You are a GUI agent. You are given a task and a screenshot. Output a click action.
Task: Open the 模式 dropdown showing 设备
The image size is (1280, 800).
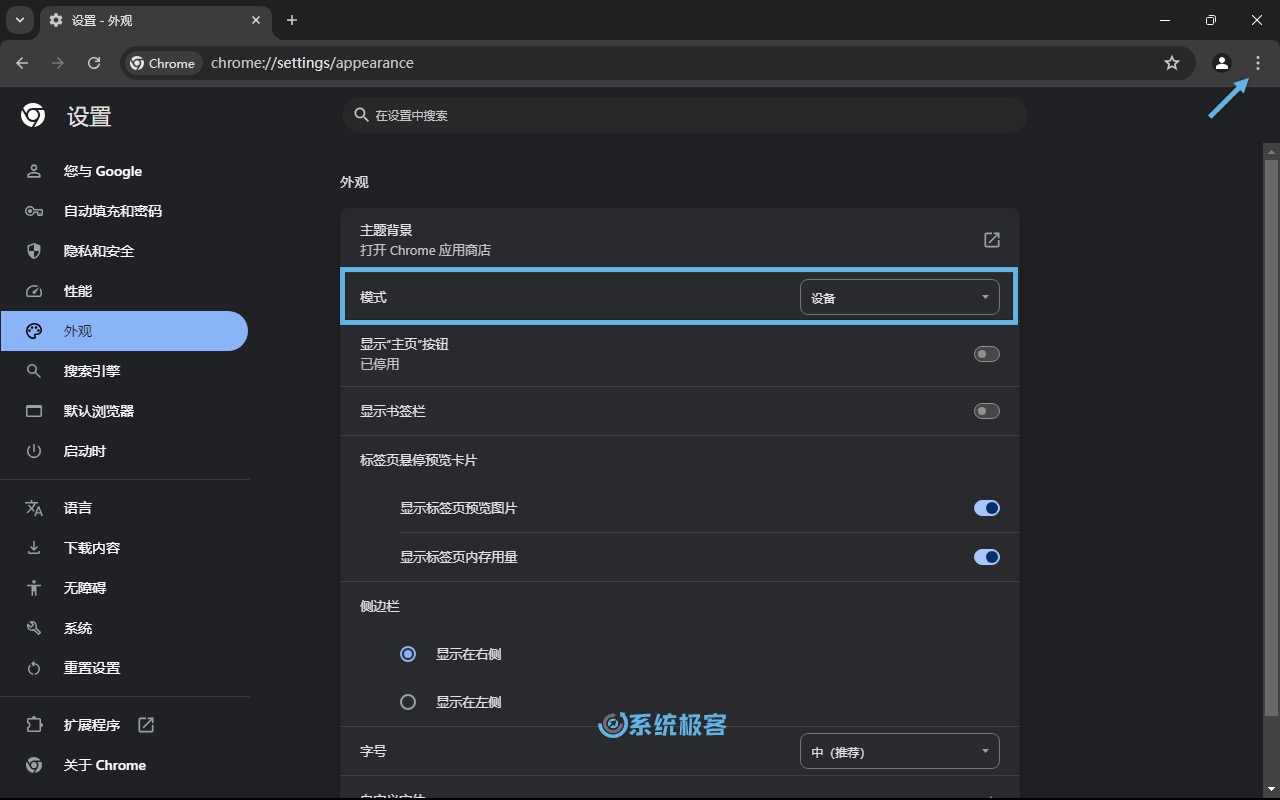pyautogui.click(x=899, y=297)
